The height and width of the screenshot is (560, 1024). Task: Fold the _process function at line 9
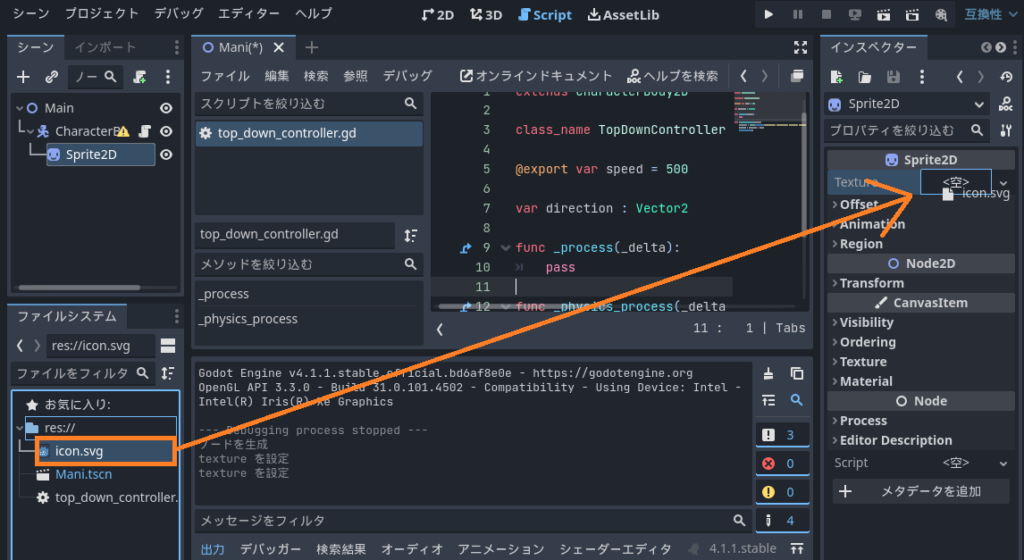pos(505,248)
